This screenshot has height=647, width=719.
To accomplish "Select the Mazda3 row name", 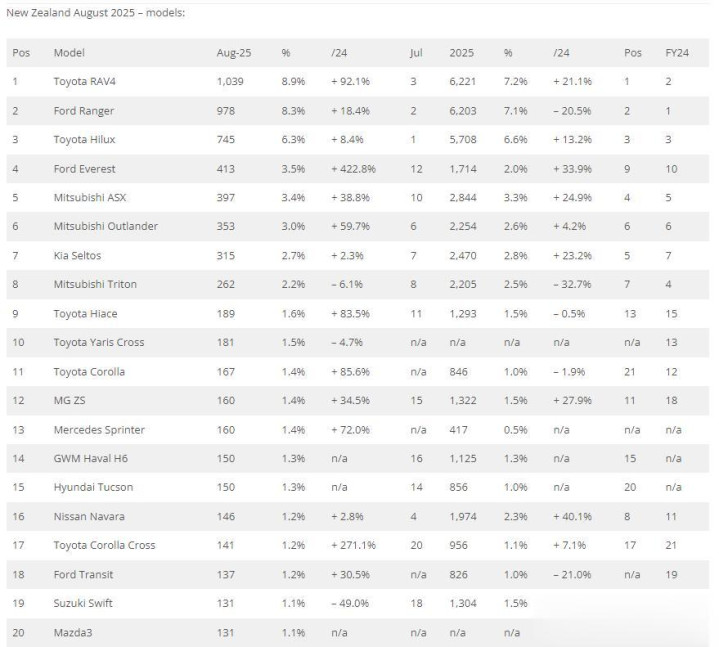I will coord(73,633).
